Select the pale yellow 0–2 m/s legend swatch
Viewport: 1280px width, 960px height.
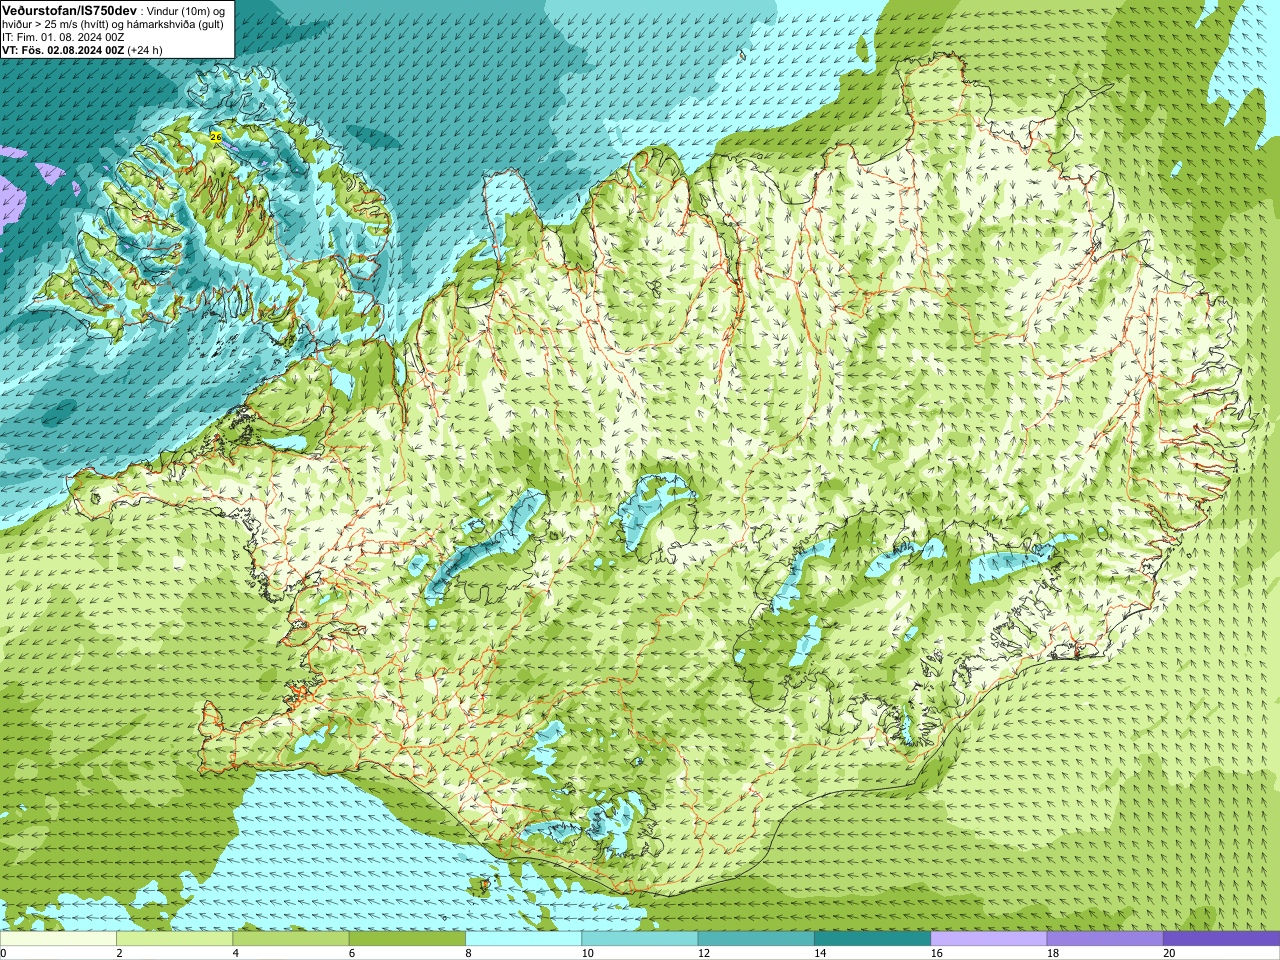coord(58,939)
